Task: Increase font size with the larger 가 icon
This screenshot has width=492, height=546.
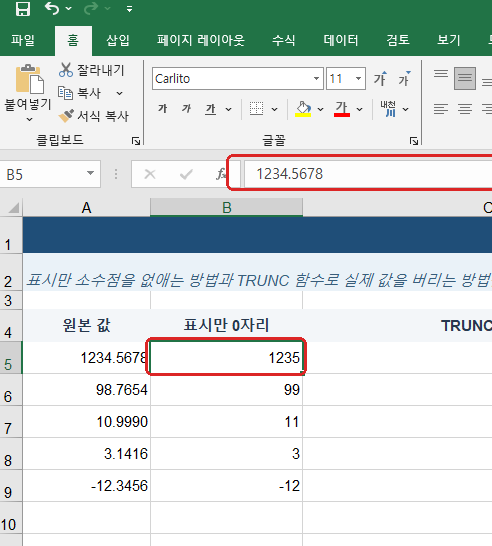Action: 380,79
